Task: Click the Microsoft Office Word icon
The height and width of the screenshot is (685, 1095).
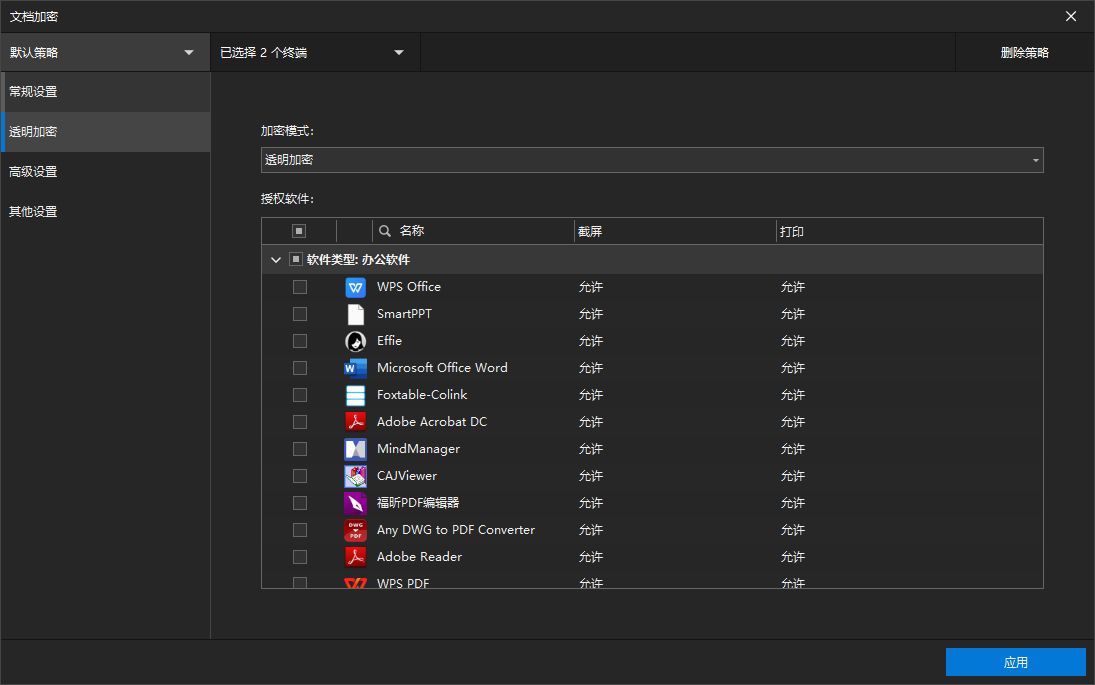Action: (355, 368)
